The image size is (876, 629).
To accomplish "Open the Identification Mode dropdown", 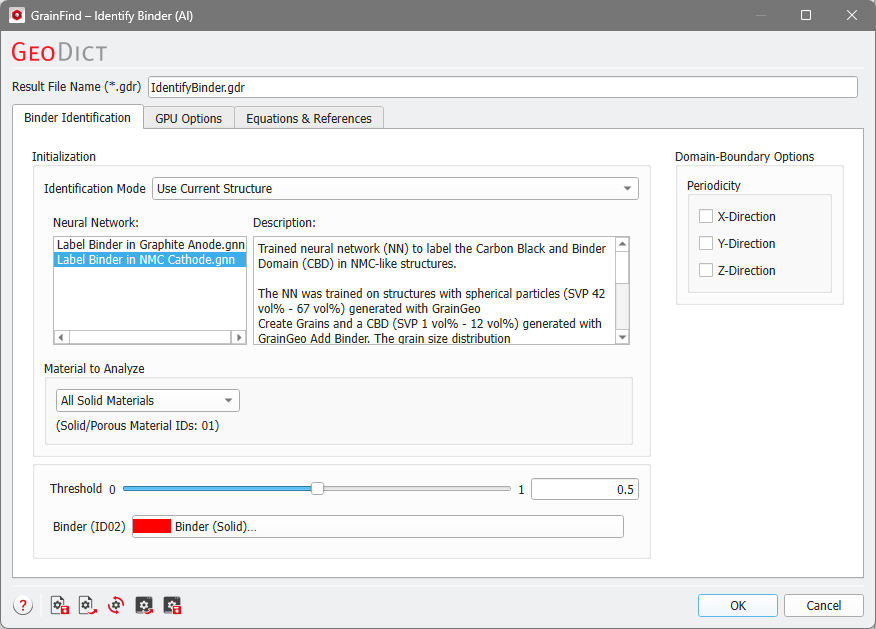I will point(395,189).
